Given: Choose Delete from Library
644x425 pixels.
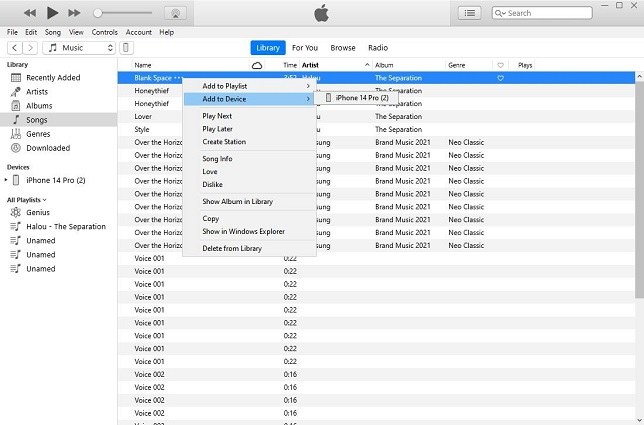Looking at the screenshot, I should pos(249,248).
